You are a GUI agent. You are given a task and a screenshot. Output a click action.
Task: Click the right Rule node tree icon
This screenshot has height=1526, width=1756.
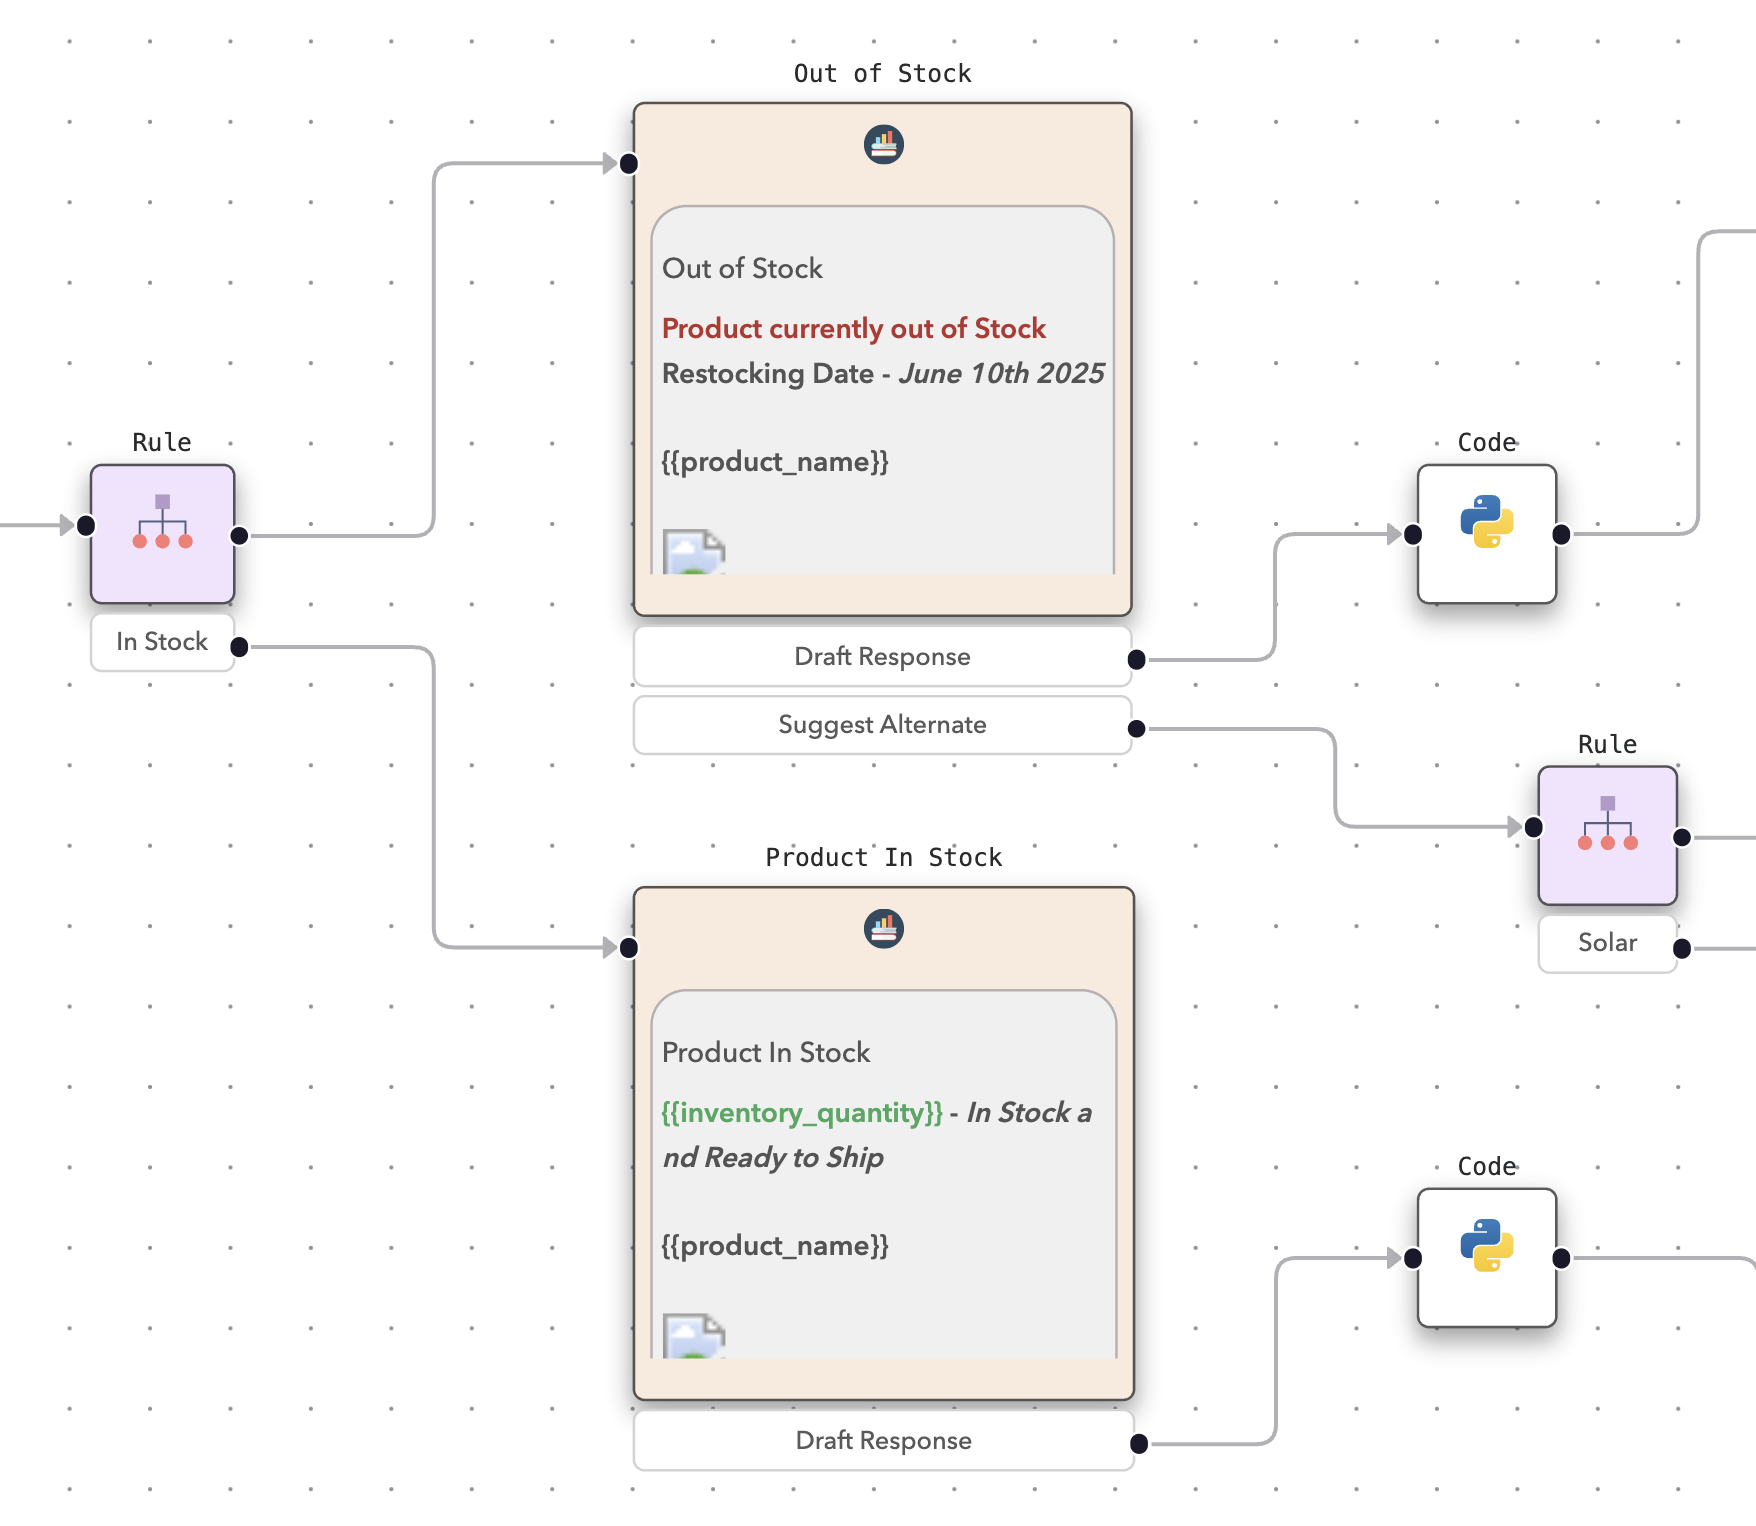pos(1607,825)
